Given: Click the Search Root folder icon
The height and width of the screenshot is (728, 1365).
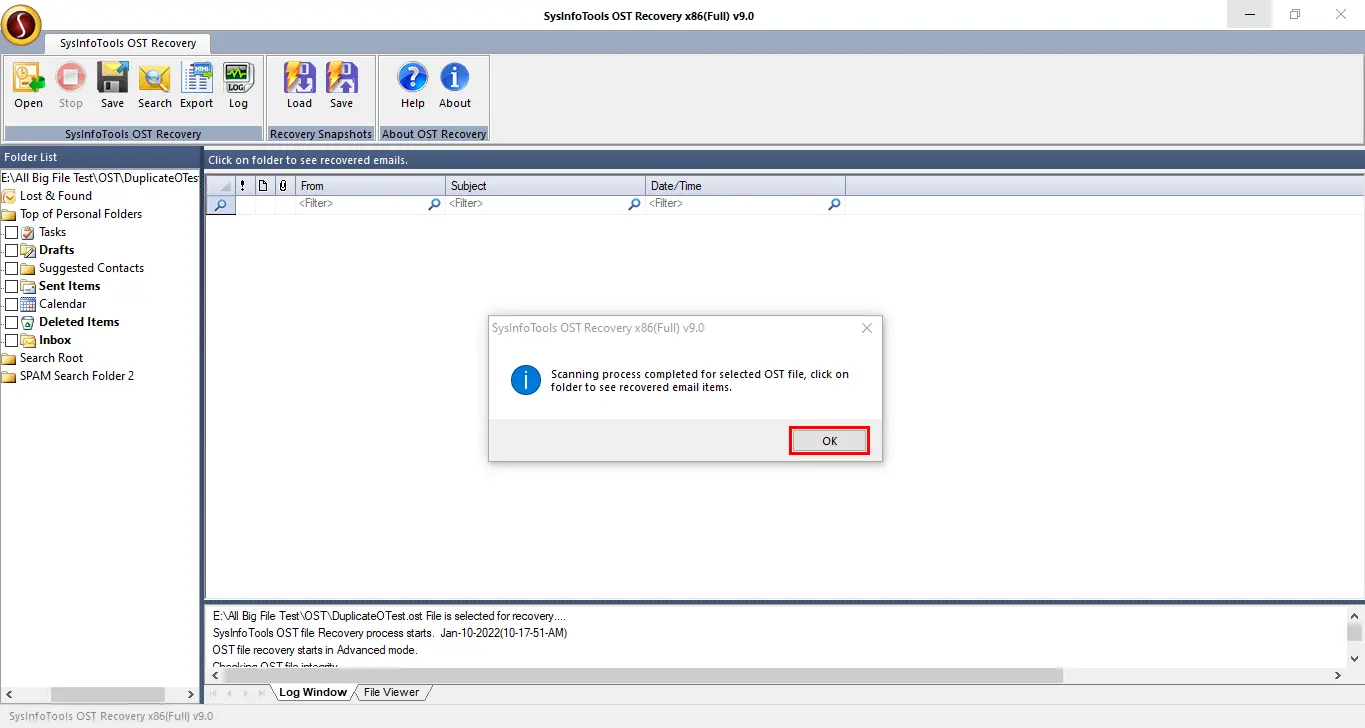Looking at the screenshot, I should point(9,358).
